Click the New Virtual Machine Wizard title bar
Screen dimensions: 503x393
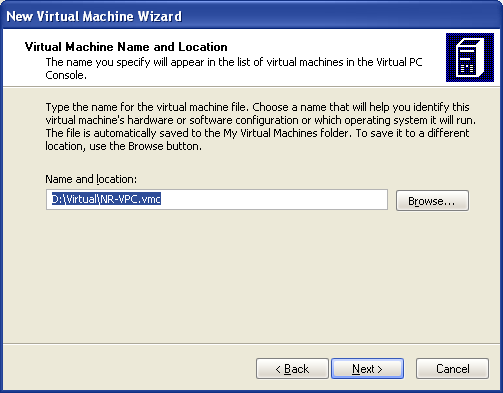[251, 16]
